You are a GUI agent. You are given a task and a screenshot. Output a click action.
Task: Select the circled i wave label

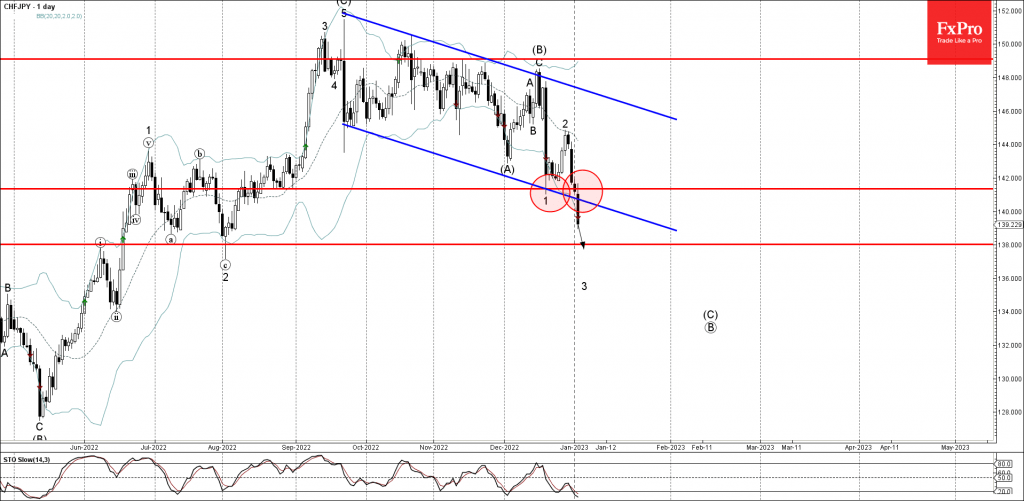coord(100,243)
